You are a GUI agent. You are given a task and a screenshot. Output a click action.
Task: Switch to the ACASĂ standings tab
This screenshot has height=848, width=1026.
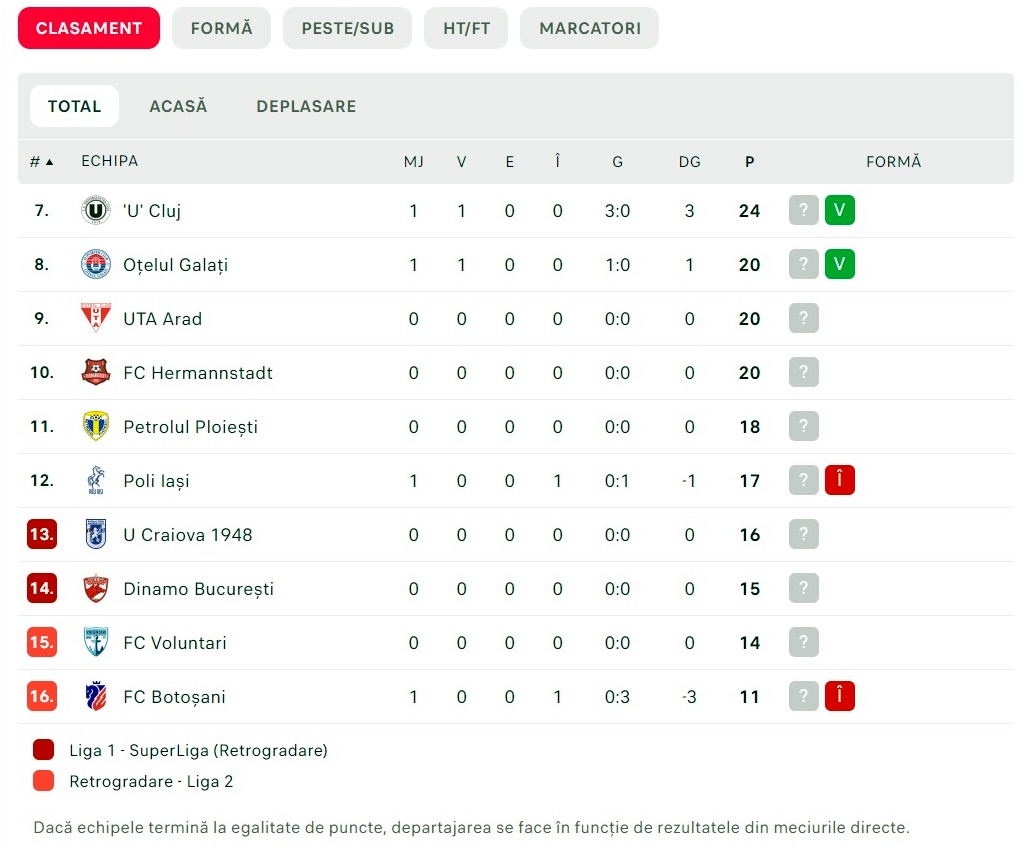178,106
